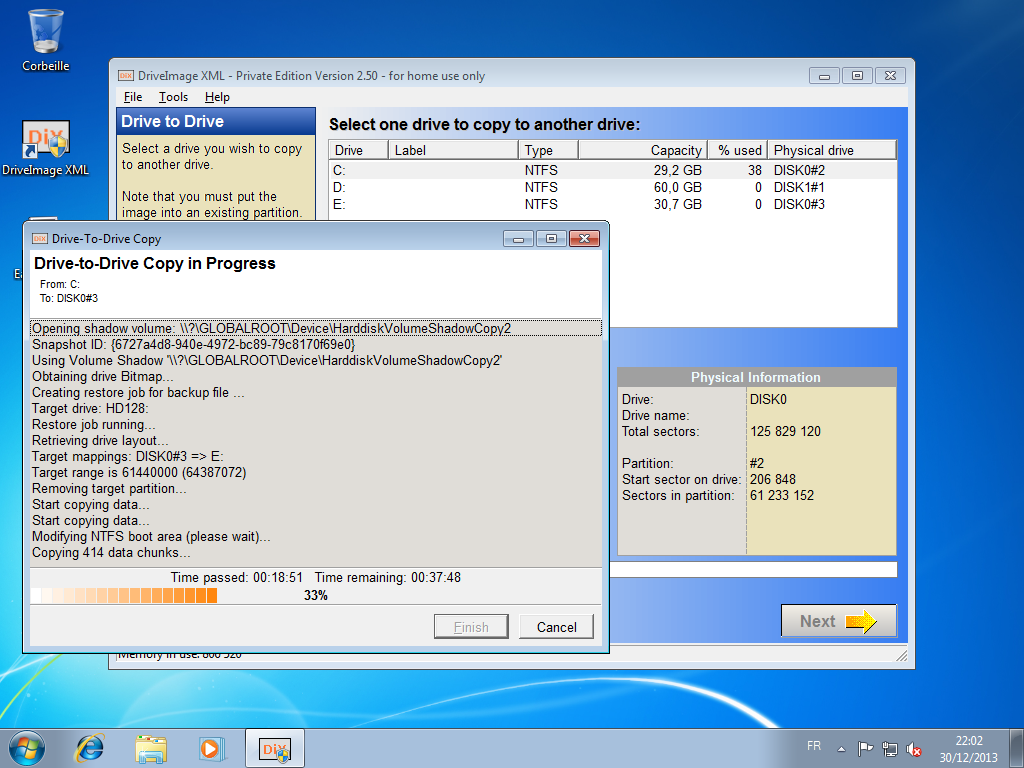The image size is (1024, 768).
Task: Maximize the DriveImage XML main window
Action: [x=857, y=76]
